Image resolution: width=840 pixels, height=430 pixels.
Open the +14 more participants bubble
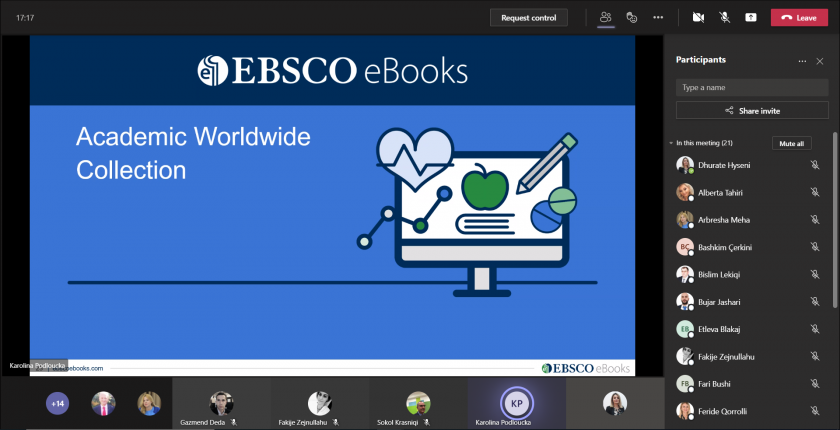(x=57, y=403)
